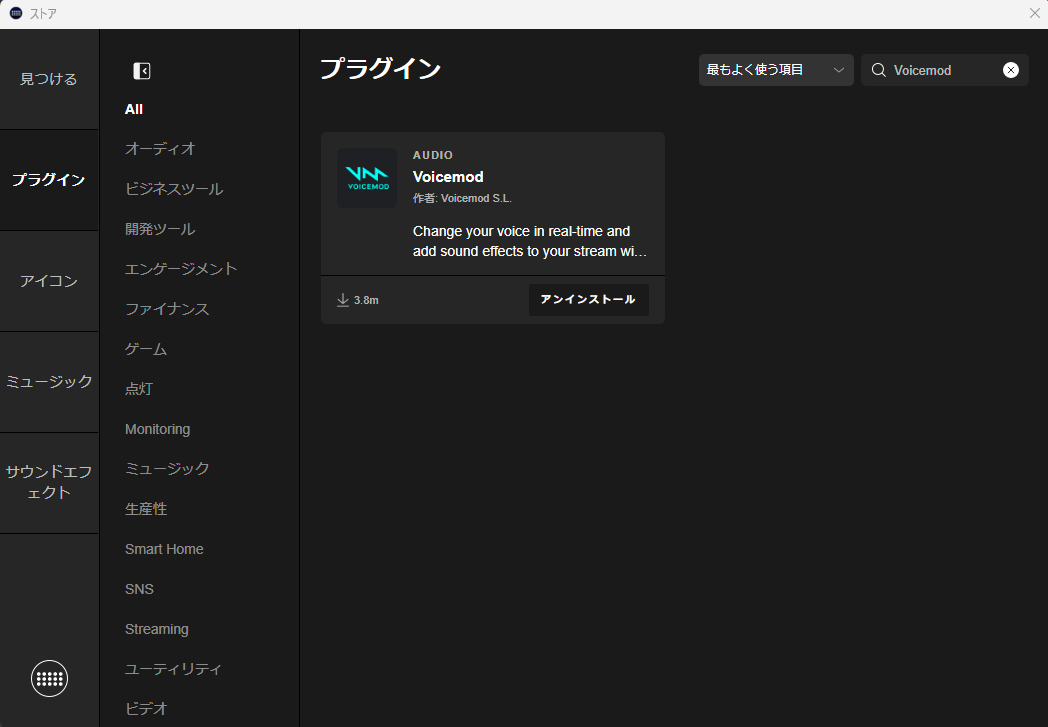Switch to the サウンドエフェクト tab

click(x=49, y=482)
